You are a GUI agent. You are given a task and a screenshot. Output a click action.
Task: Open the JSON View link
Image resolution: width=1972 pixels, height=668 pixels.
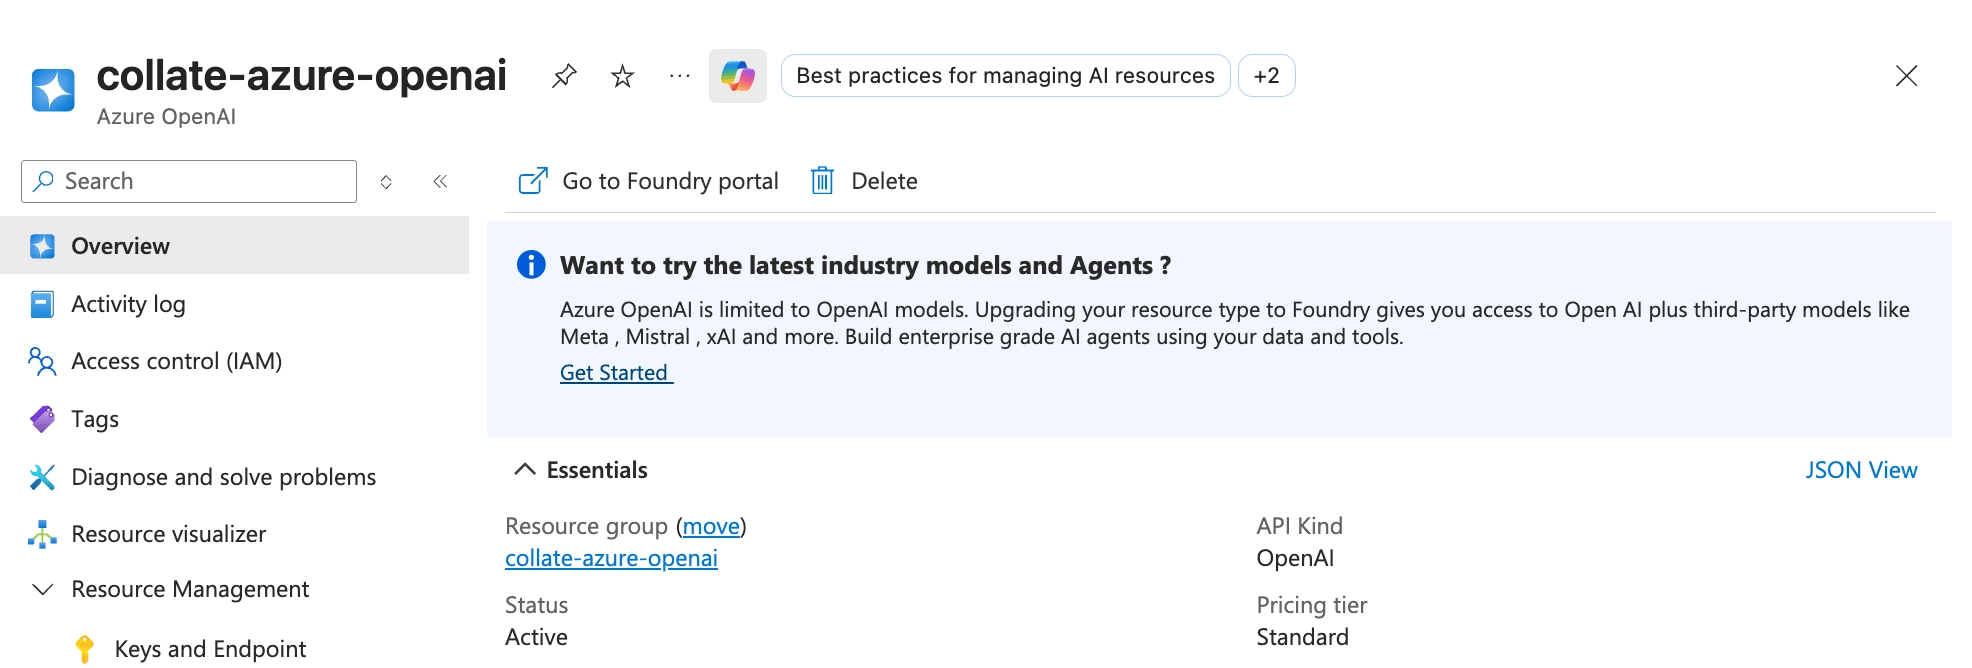tap(1861, 470)
